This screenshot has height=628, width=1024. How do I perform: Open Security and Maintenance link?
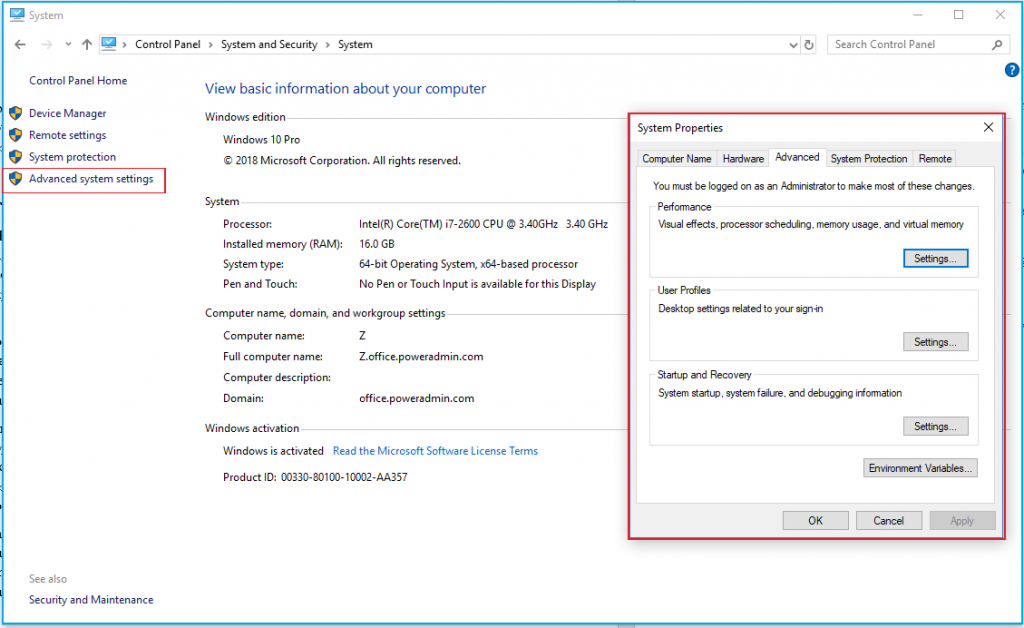pos(91,599)
